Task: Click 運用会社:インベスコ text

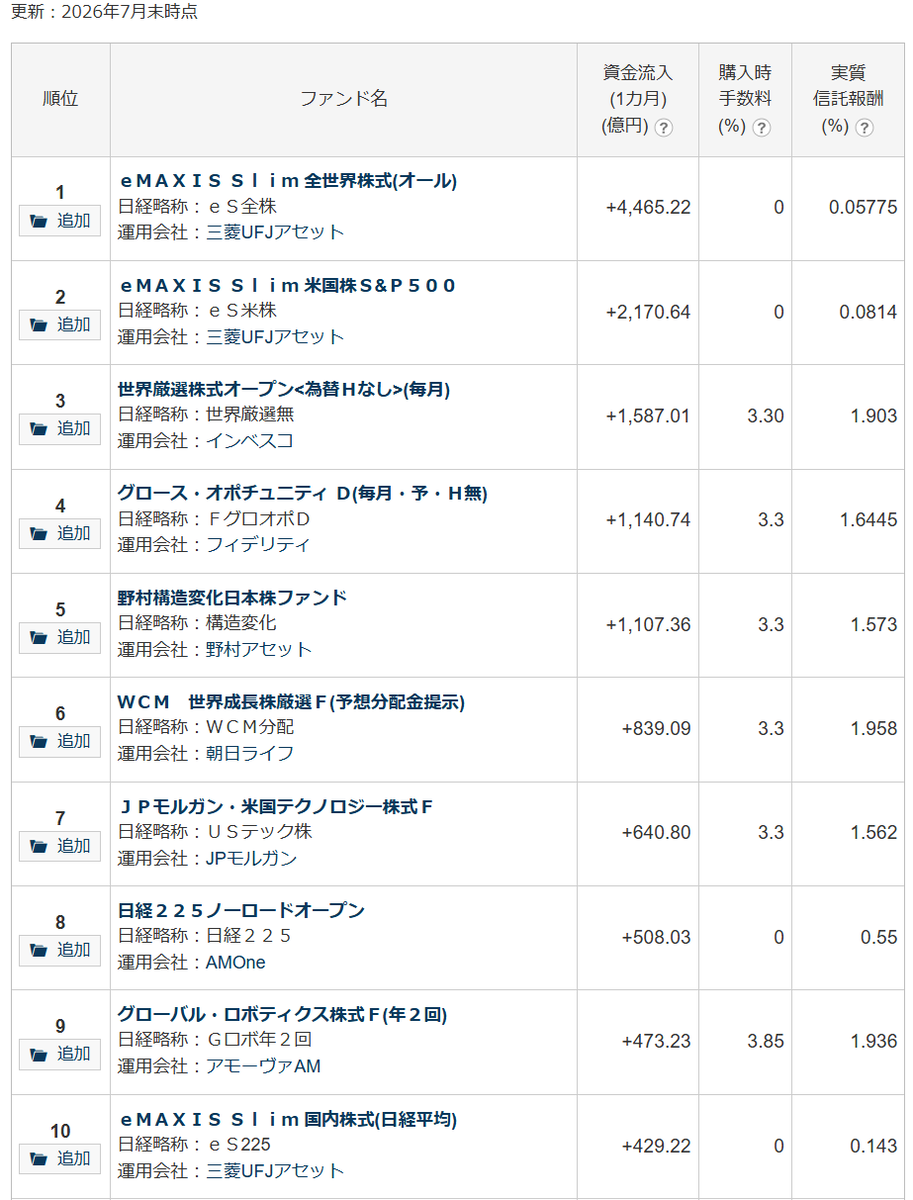Action: coord(206,440)
